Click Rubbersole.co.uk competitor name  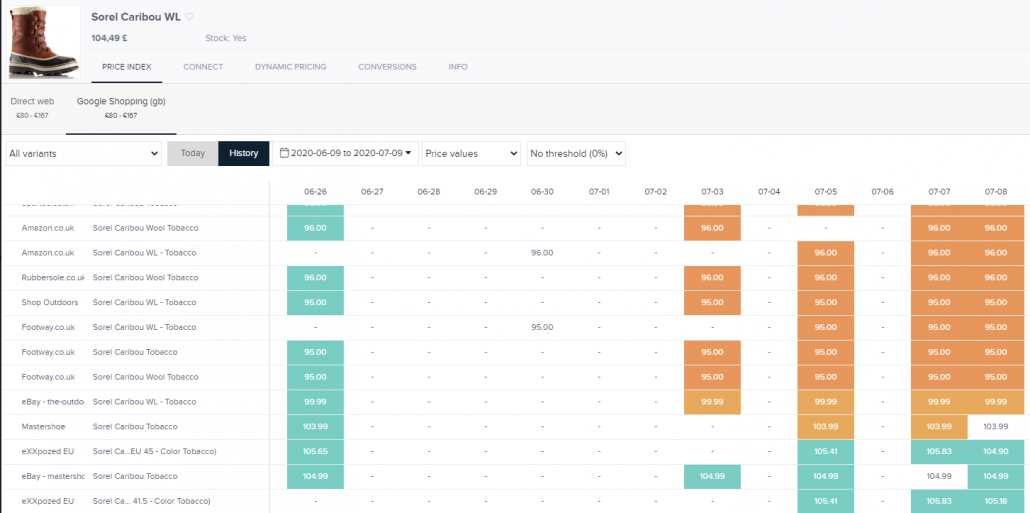click(53, 278)
